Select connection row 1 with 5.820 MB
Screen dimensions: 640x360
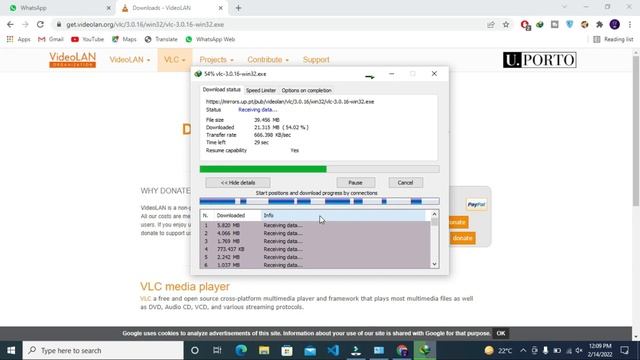(315, 225)
